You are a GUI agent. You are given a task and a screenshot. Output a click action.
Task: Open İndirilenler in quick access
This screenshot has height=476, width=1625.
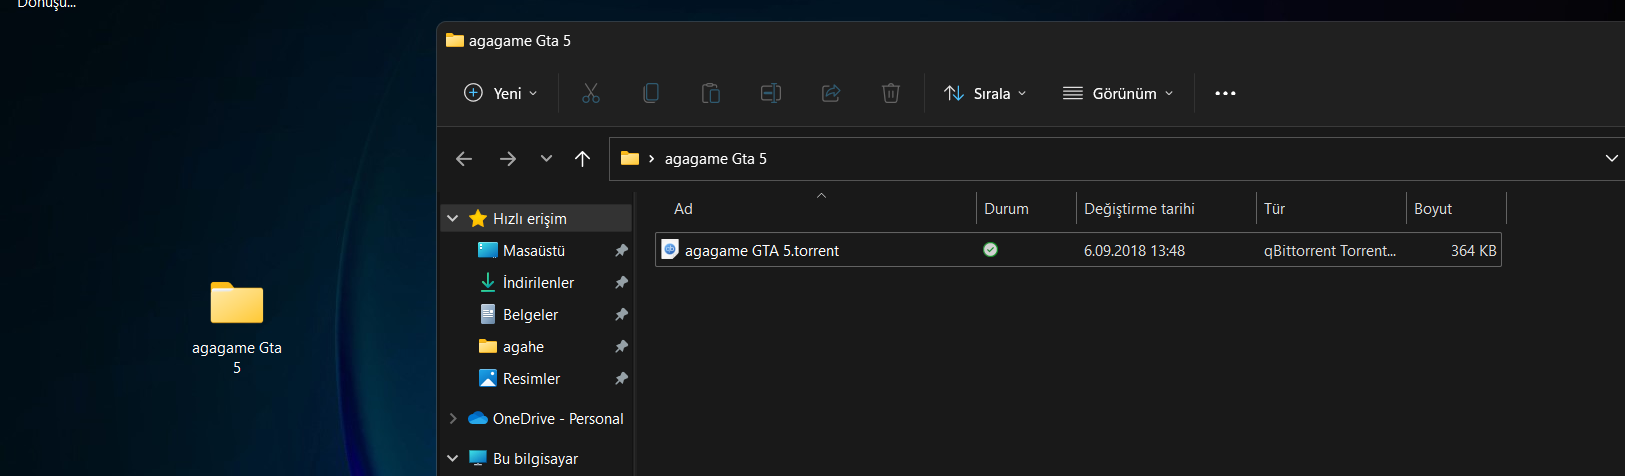538,282
